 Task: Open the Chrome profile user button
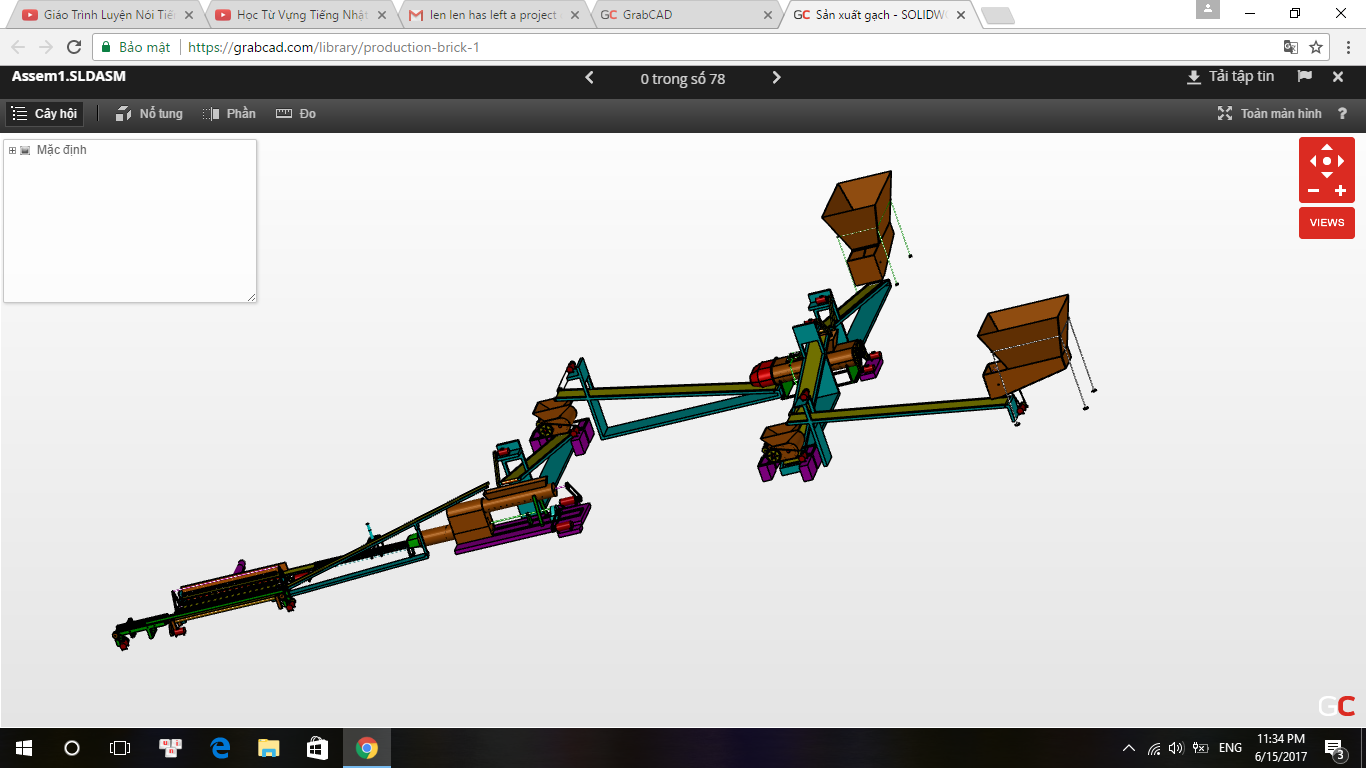1208,10
